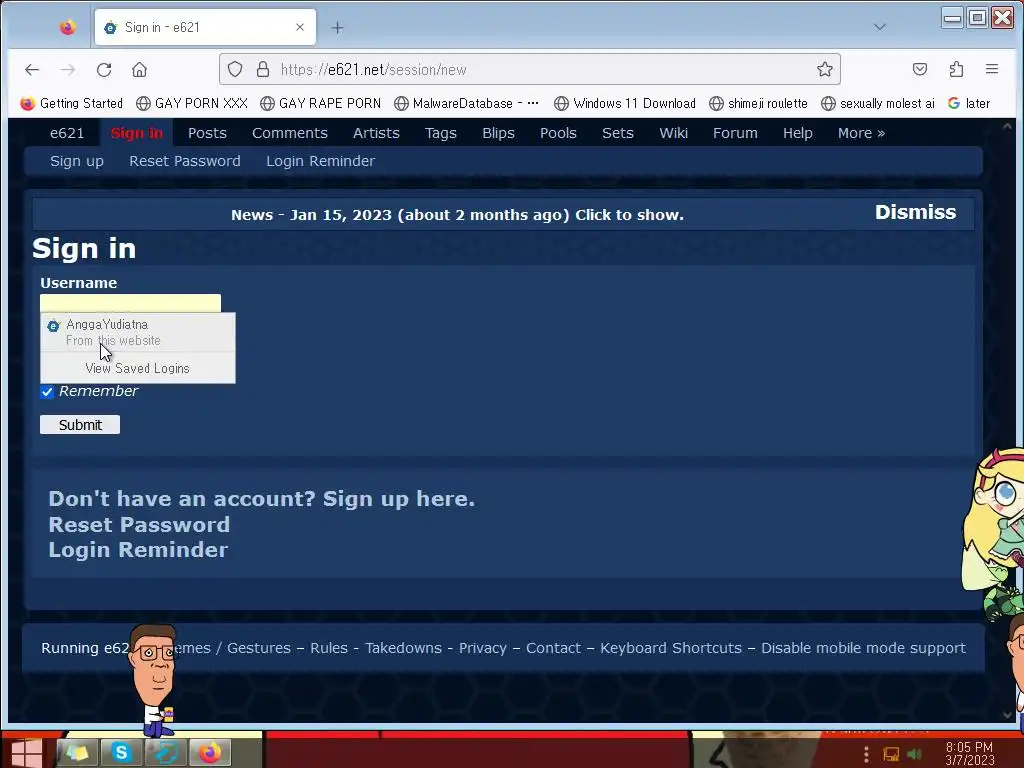Dismiss the news banner

coord(915,212)
